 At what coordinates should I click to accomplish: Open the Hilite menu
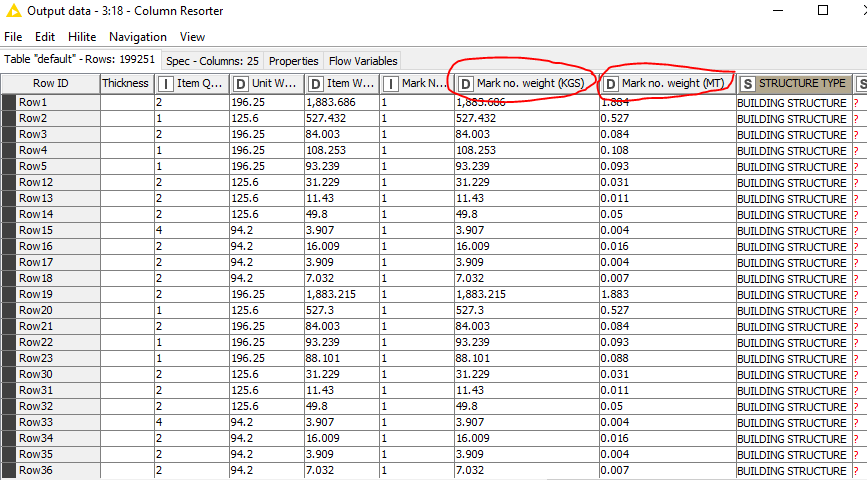(x=82, y=37)
